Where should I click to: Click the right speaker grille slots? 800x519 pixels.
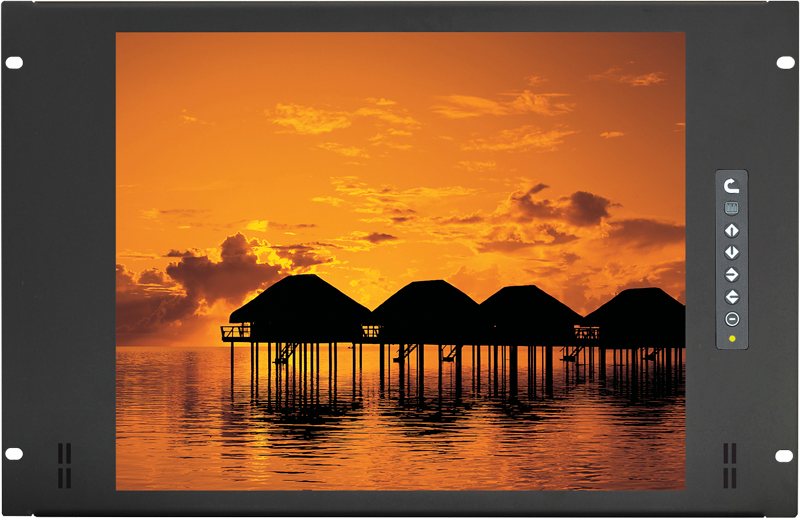coord(730,465)
